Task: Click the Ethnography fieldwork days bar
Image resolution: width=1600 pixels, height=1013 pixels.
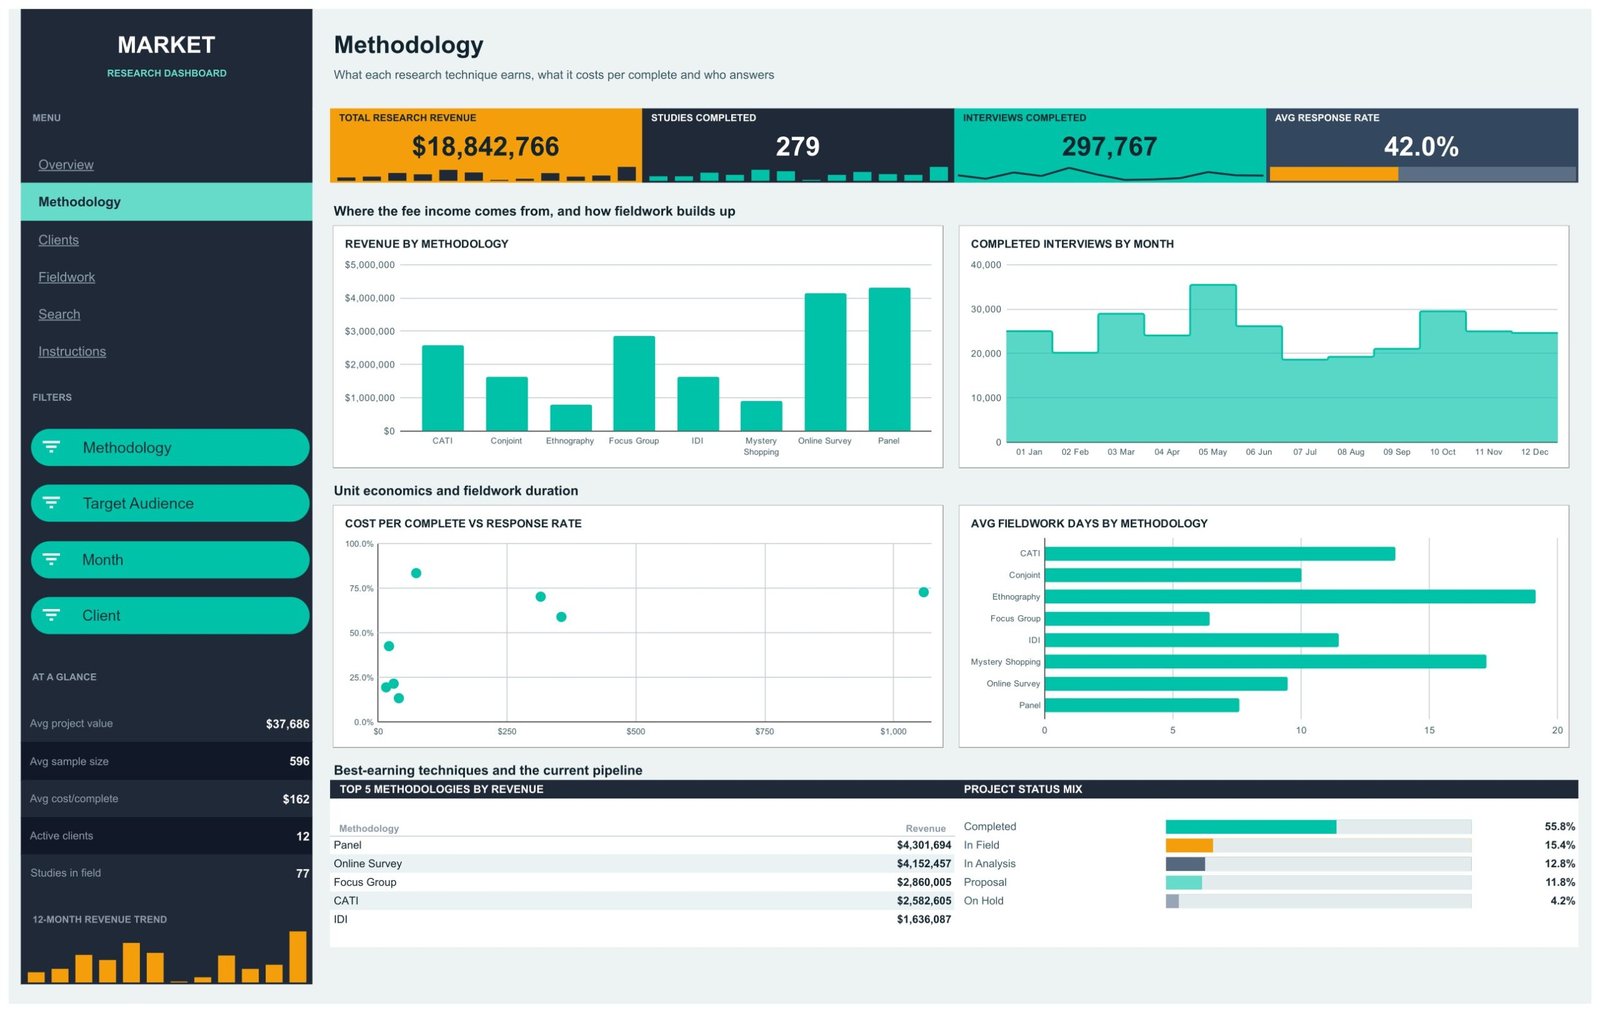Action: tap(1290, 596)
